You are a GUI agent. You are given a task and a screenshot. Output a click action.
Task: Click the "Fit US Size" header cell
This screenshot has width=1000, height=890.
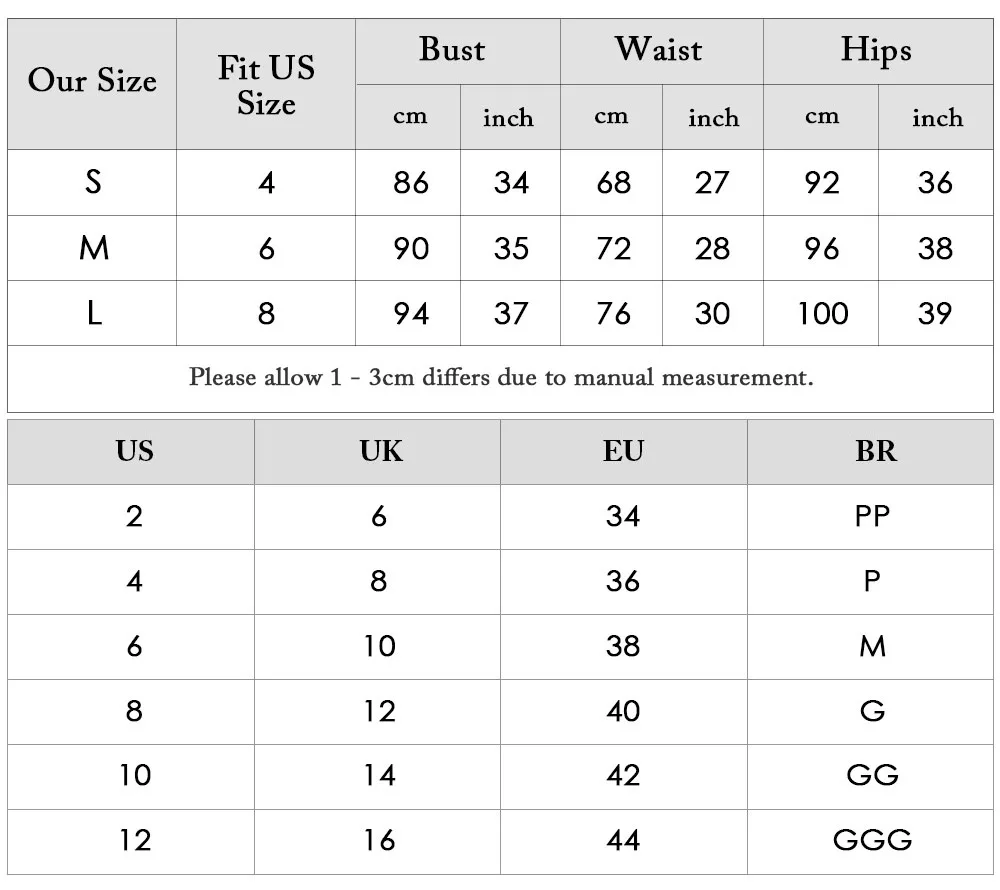click(266, 85)
